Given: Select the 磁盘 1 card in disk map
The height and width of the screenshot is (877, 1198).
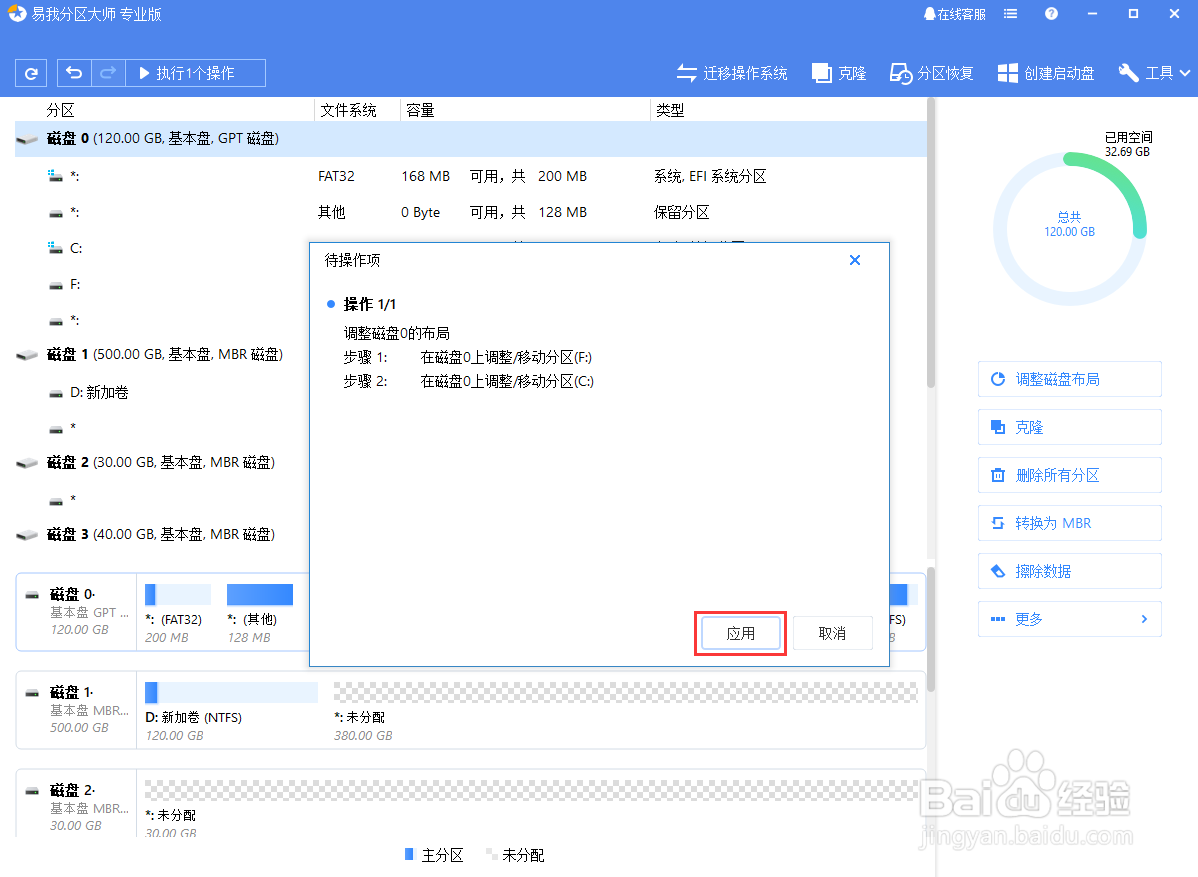Looking at the screenshot, I should coord(76,710).
